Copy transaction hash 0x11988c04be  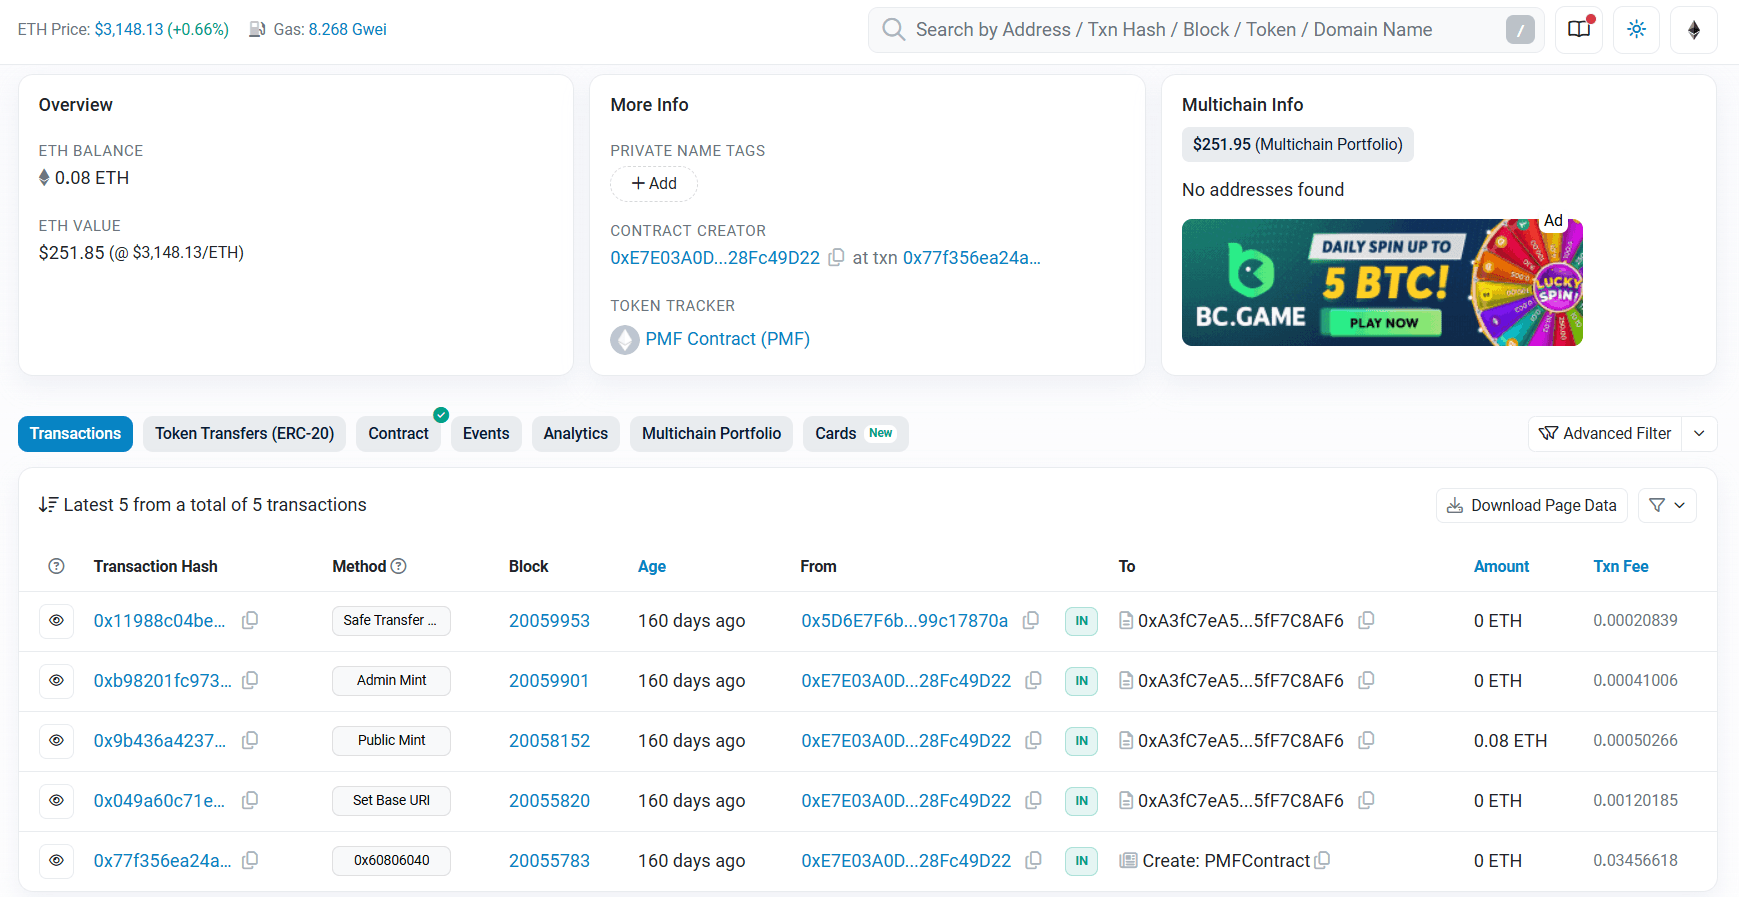click(x=250, y=621)
